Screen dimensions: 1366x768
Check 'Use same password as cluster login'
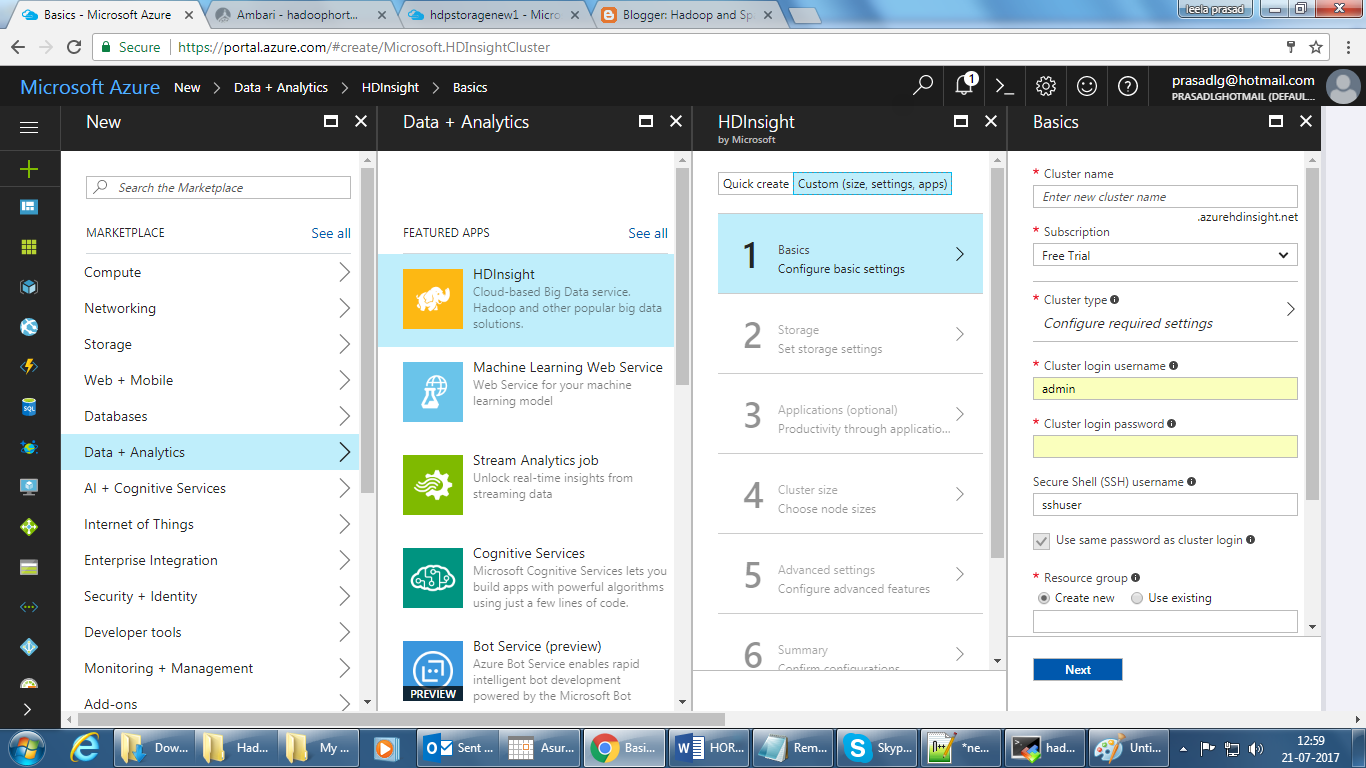(x=1043, y=541)
